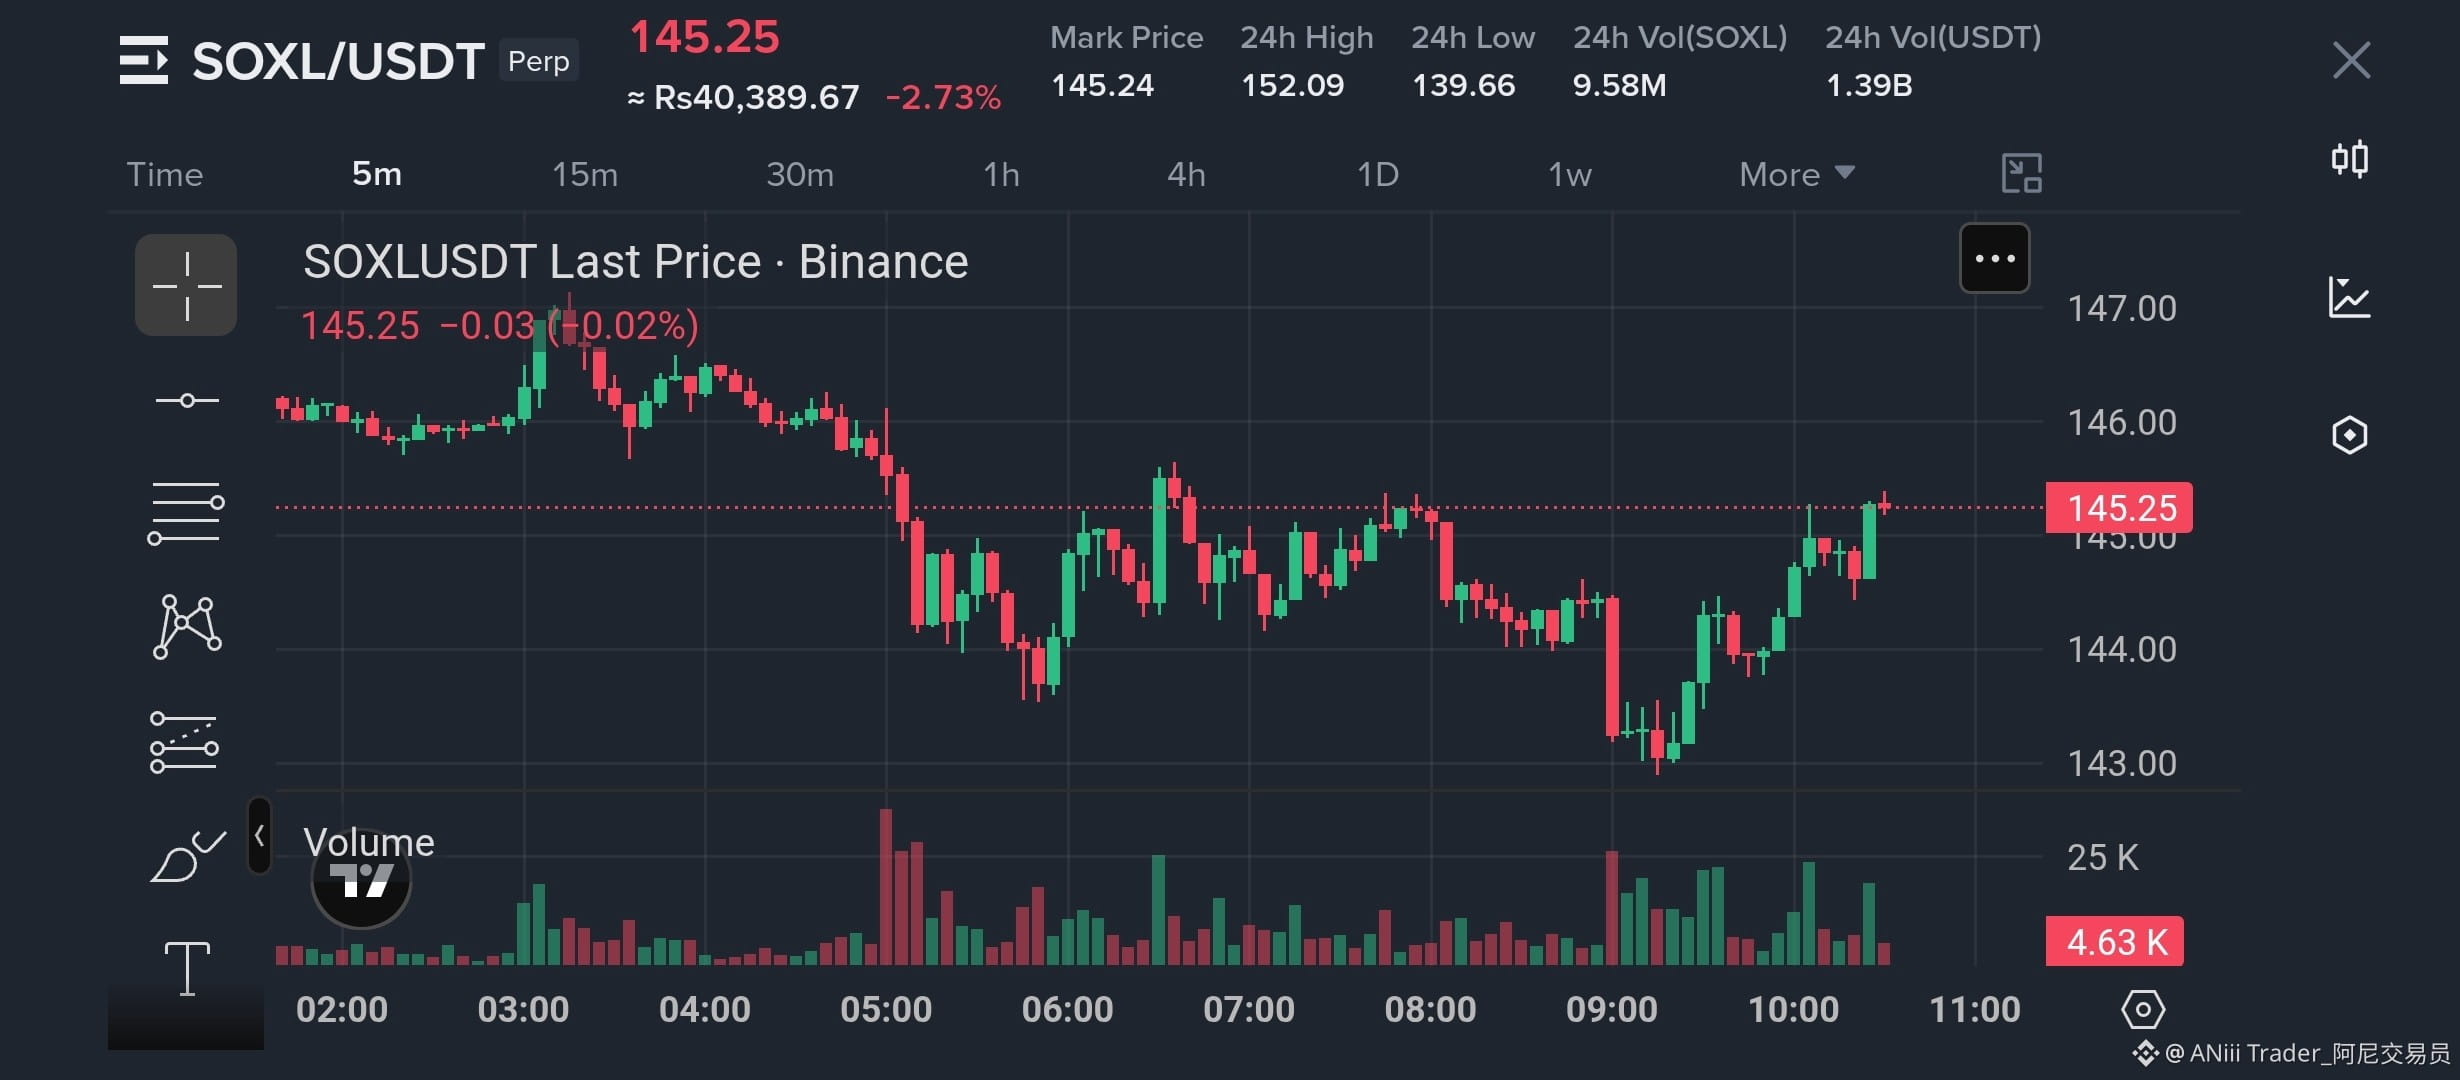Screen dimensions: 2460x1080
Task: Choose the forecast/projection drawing tool
Action: 184,743
